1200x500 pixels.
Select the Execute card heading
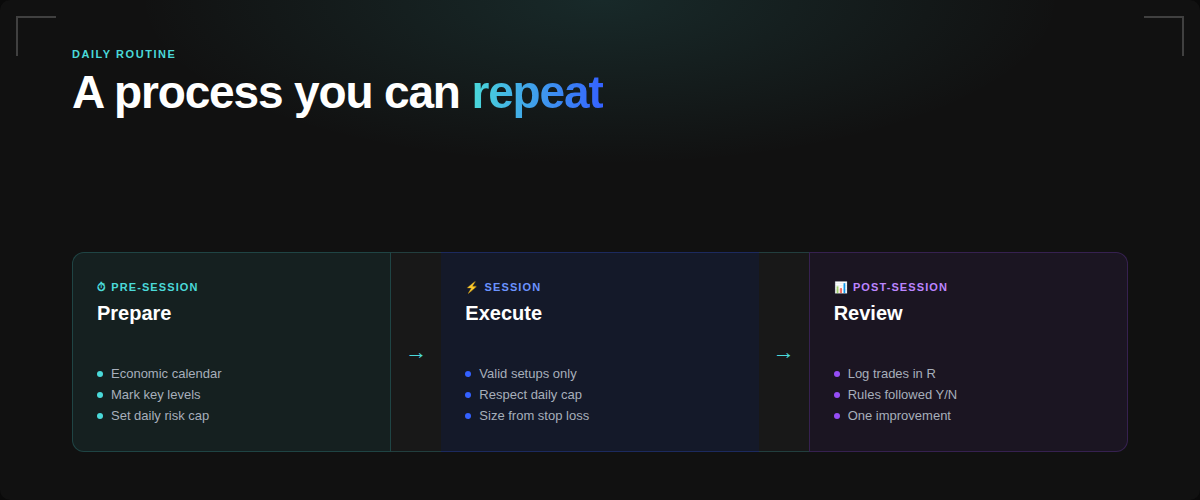(503, 313)
